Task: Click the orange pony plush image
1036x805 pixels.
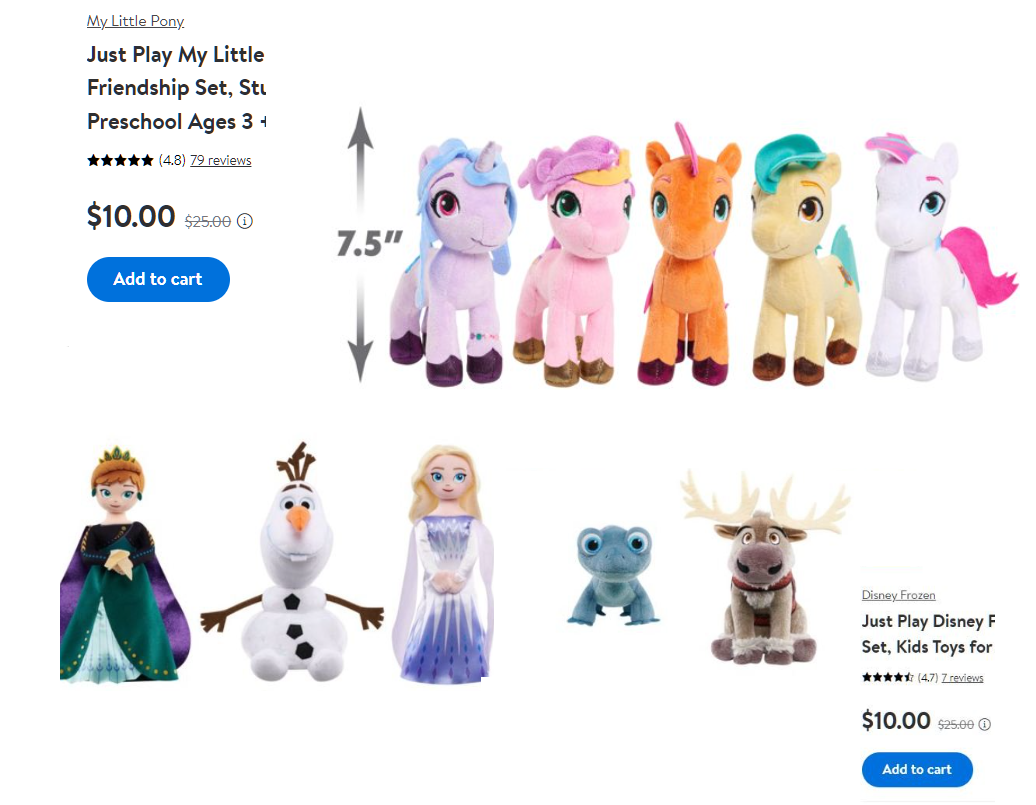Action: 690,254
